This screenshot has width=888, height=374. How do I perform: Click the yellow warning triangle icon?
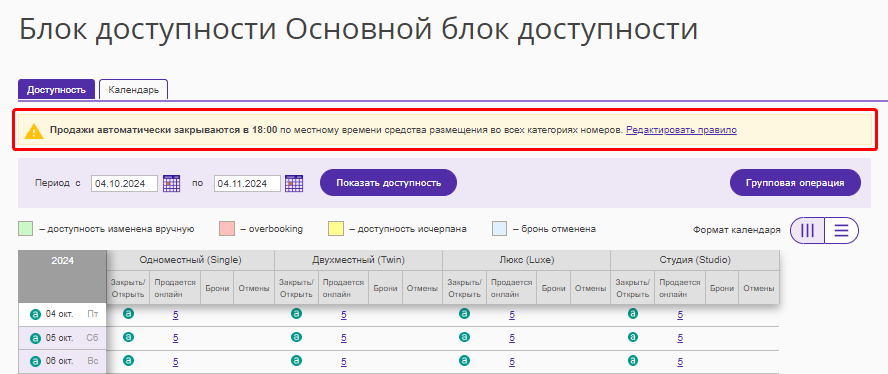pos(34,130)
